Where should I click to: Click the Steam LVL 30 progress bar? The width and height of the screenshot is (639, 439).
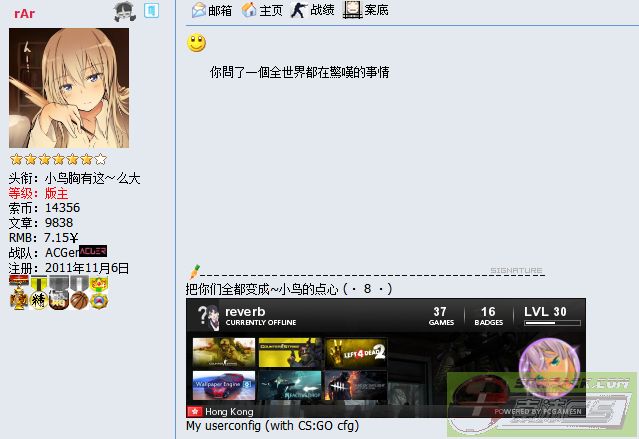[552, 323]
